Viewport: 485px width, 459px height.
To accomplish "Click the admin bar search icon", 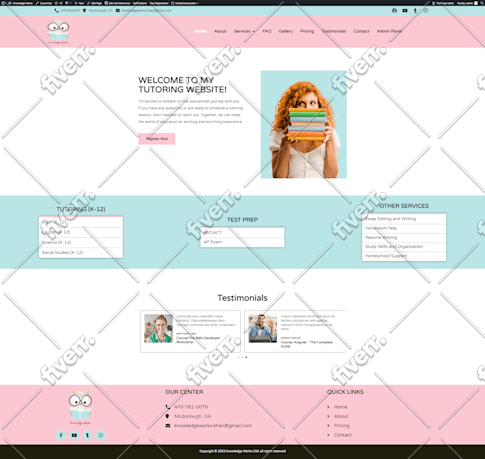I will [482, 3].
